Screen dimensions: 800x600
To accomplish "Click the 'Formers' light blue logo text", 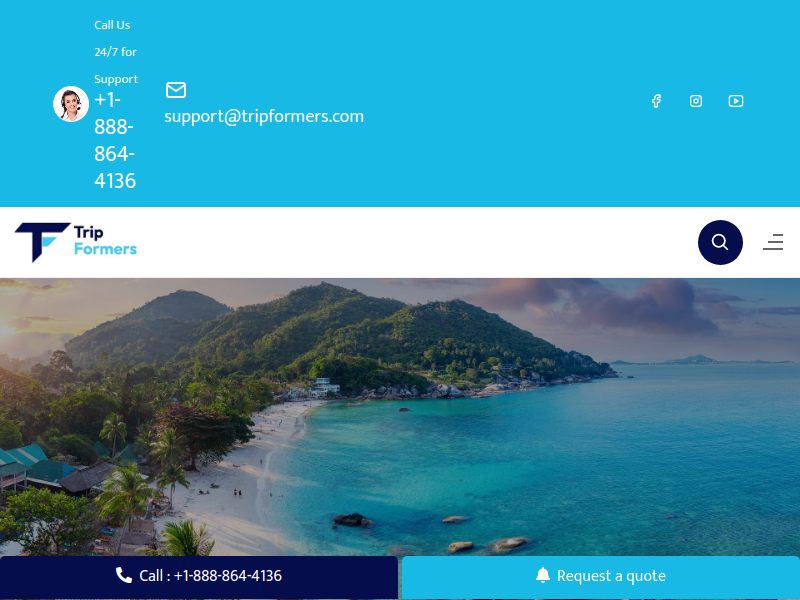I will point(105,249).
